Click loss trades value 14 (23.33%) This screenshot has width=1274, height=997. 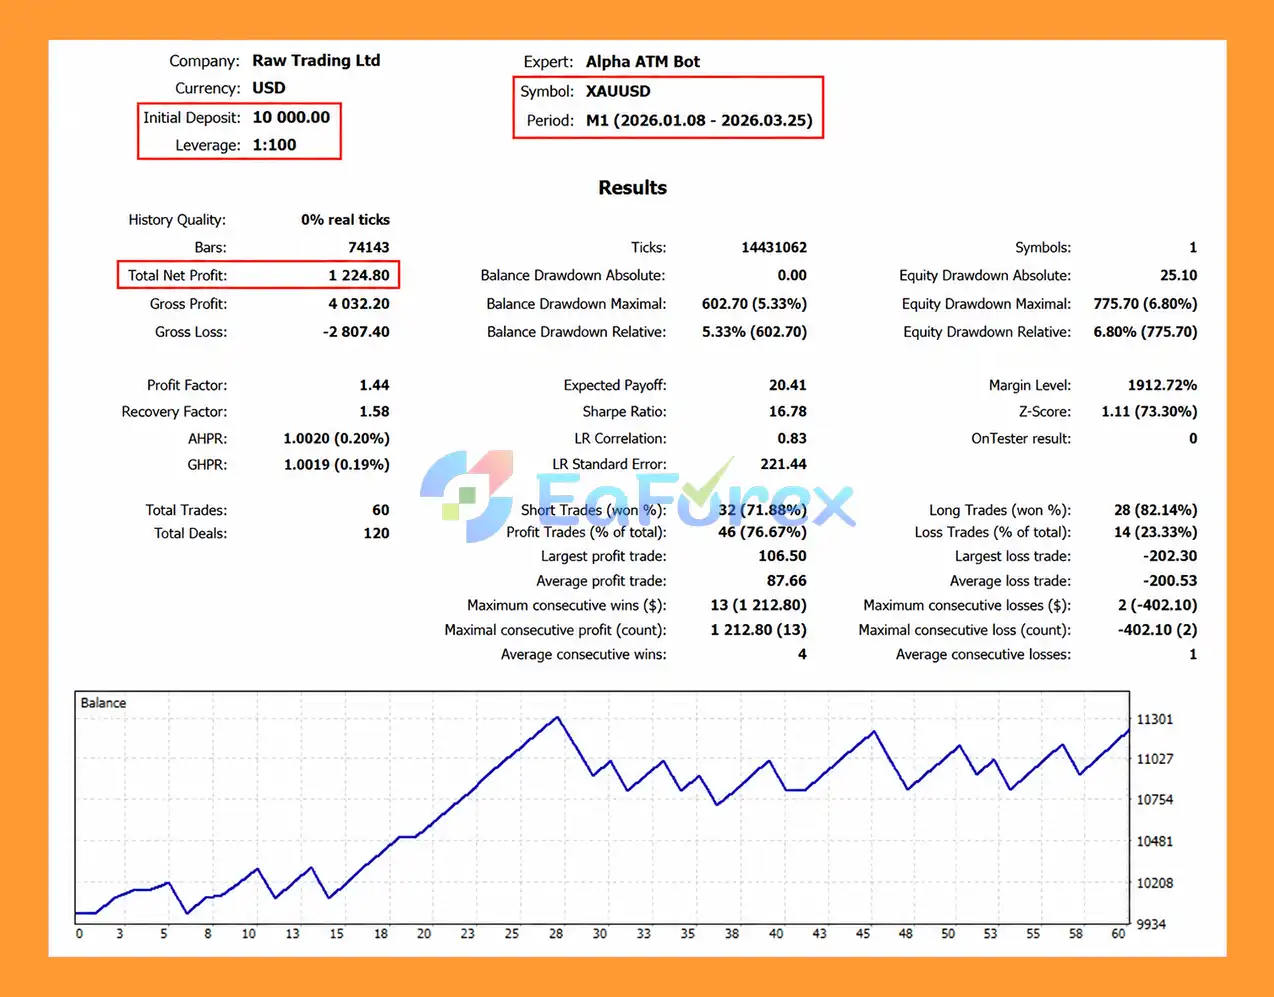[x=1155, y=532]
